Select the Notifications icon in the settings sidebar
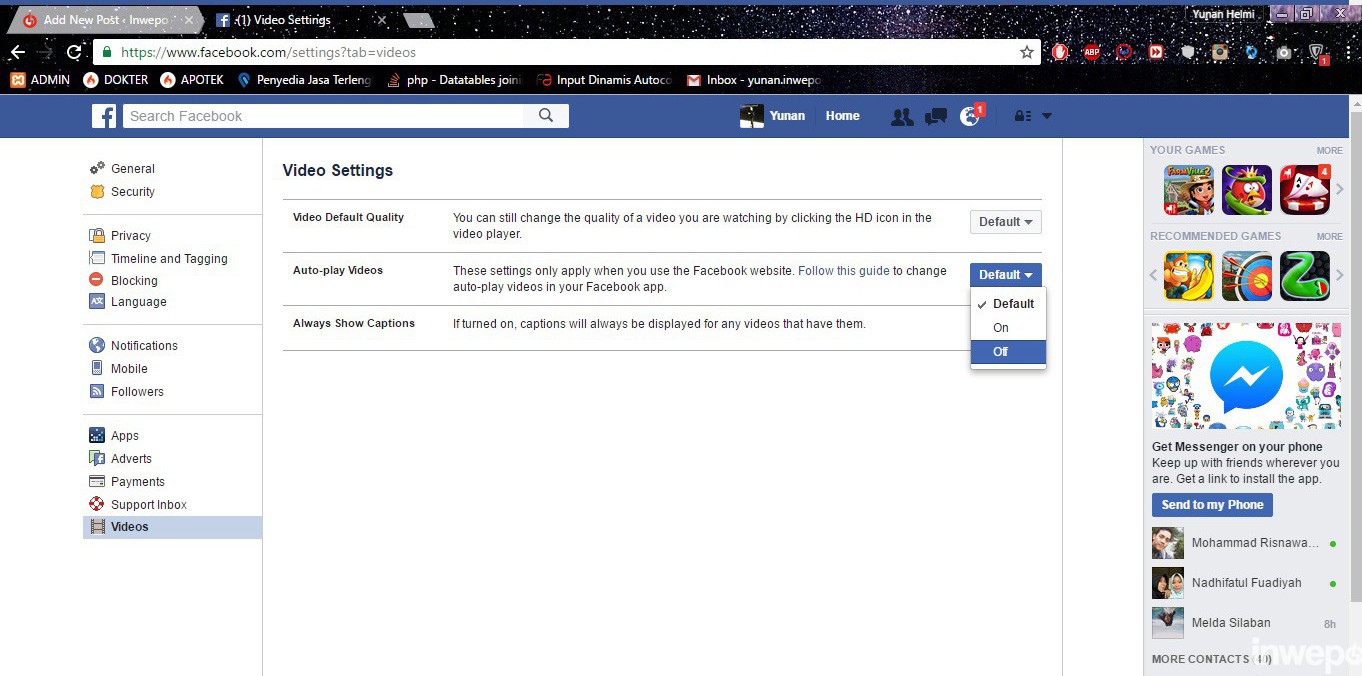Screen dimensions: 1362x676 (x=96, y=345)
